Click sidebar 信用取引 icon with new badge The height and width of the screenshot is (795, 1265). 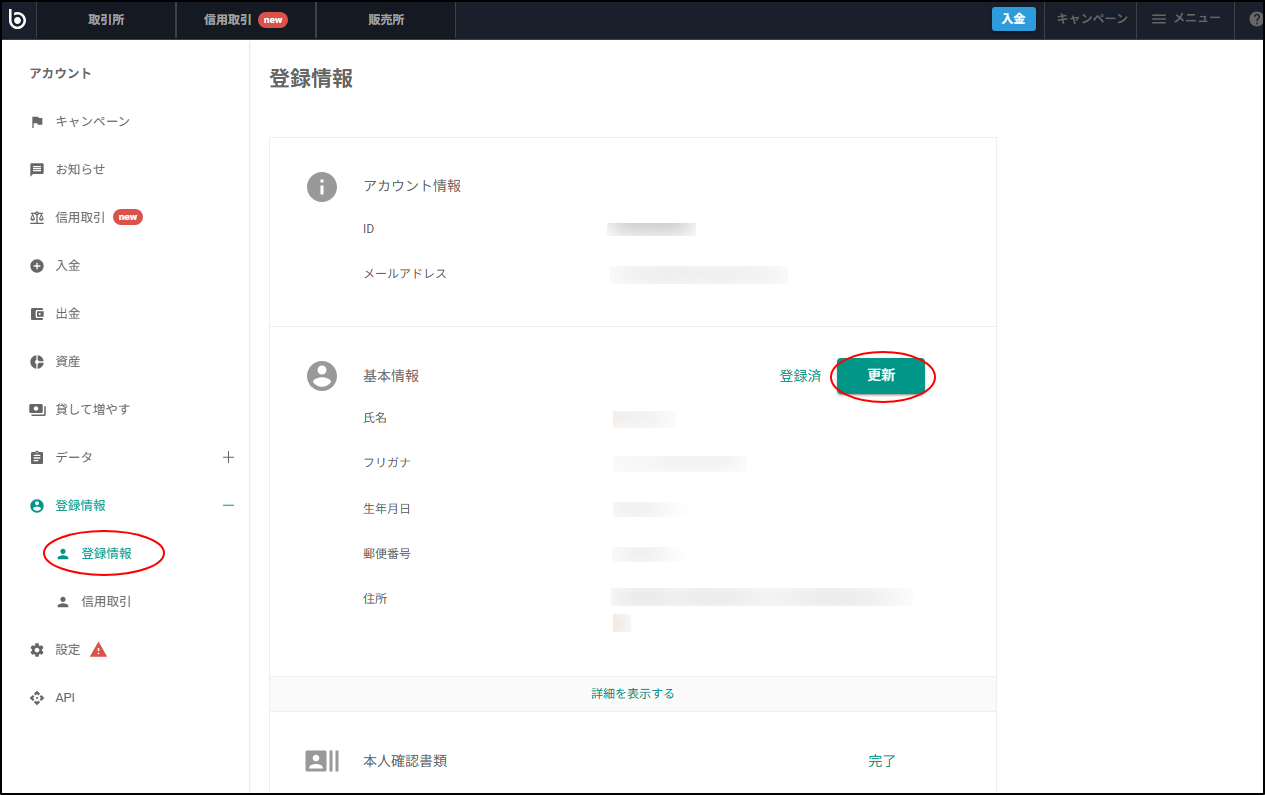(x=36, y=217)
